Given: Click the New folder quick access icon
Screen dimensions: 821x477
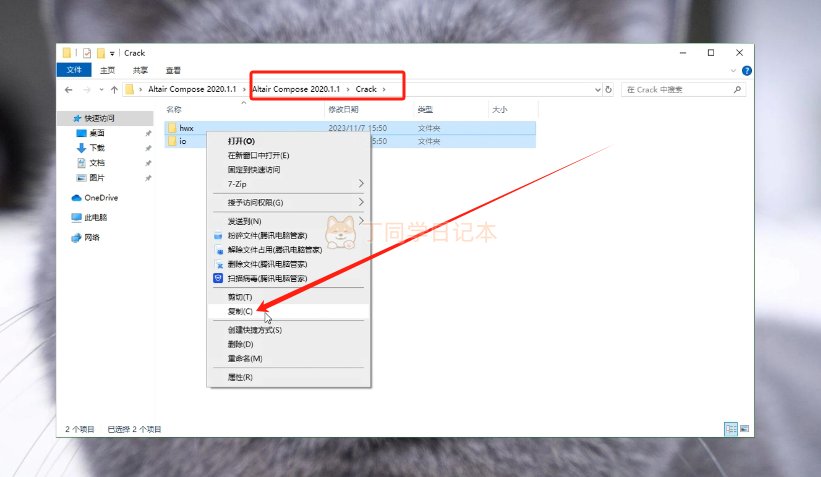Looking at the screenshot, I should (x=101, y=53).
